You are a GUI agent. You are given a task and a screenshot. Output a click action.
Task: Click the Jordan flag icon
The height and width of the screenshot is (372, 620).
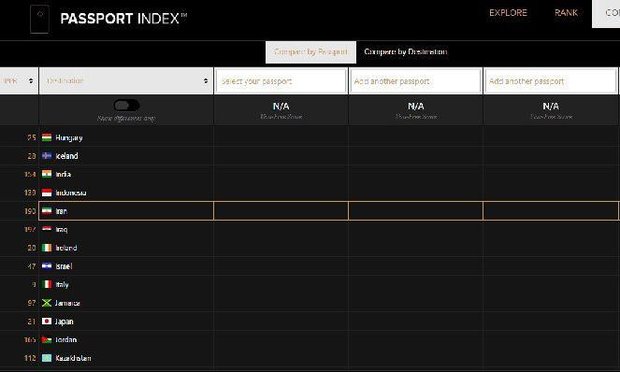47,340
